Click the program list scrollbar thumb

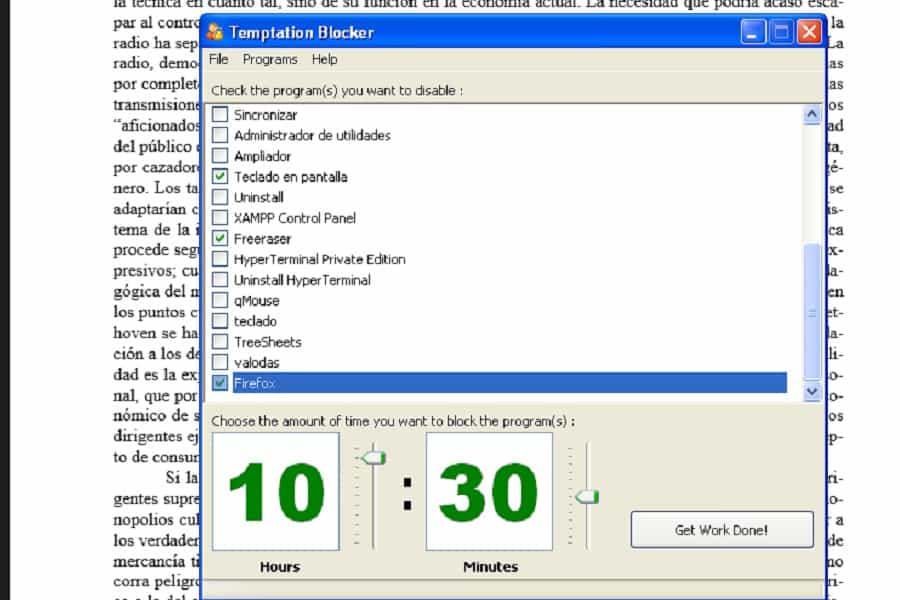point(812,312)
